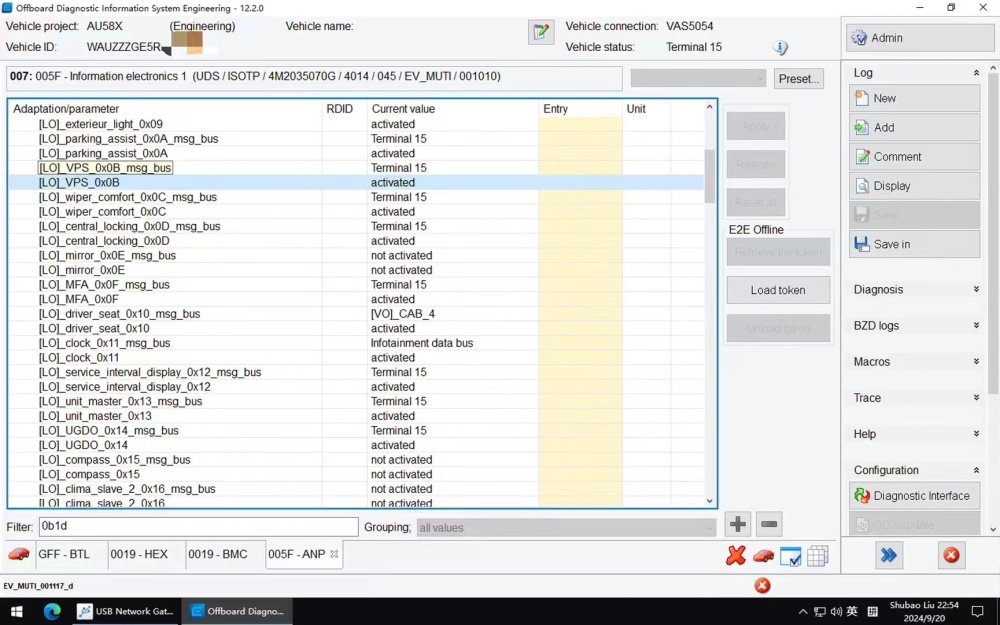Click the Diagnostic Interface button
Image resolution: width=1000 pixels, height=625 pixels.
coord(915,496)
